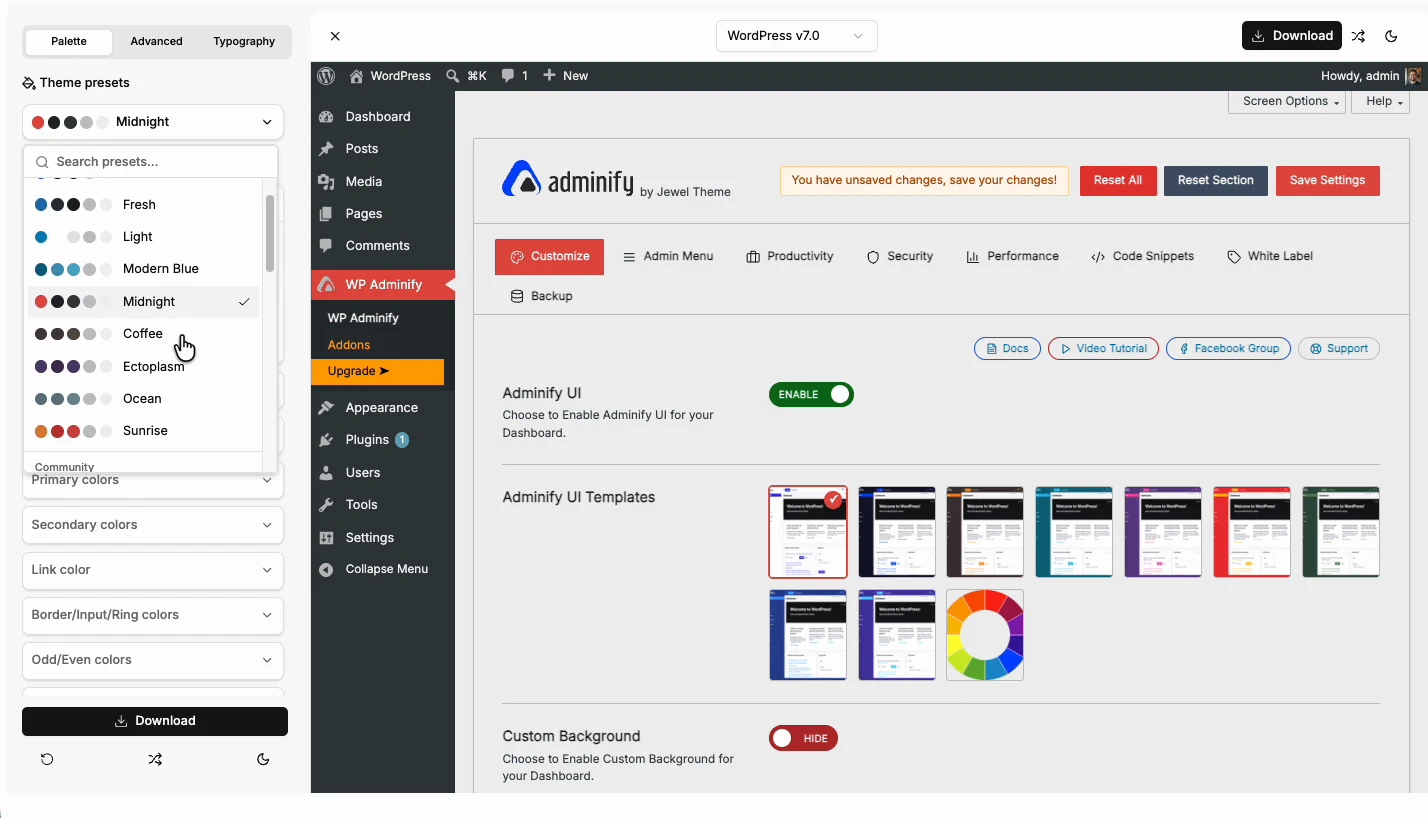Click the close X icon beside the version selector
Screen dimensions: 1428x818
[x=335, y=36]
